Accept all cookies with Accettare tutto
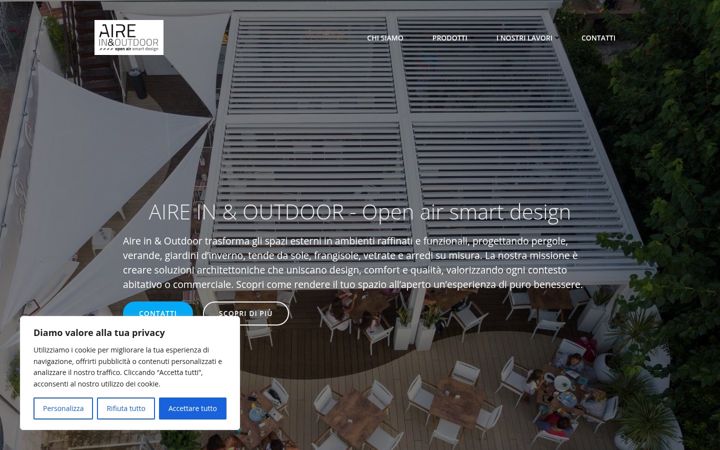The image size is (720, 450). tap(192, 408)
